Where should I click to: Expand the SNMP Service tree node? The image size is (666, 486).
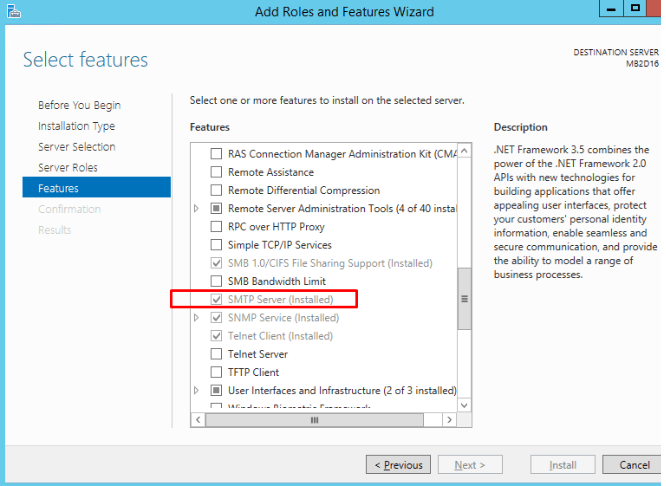(x=196, y=318)
